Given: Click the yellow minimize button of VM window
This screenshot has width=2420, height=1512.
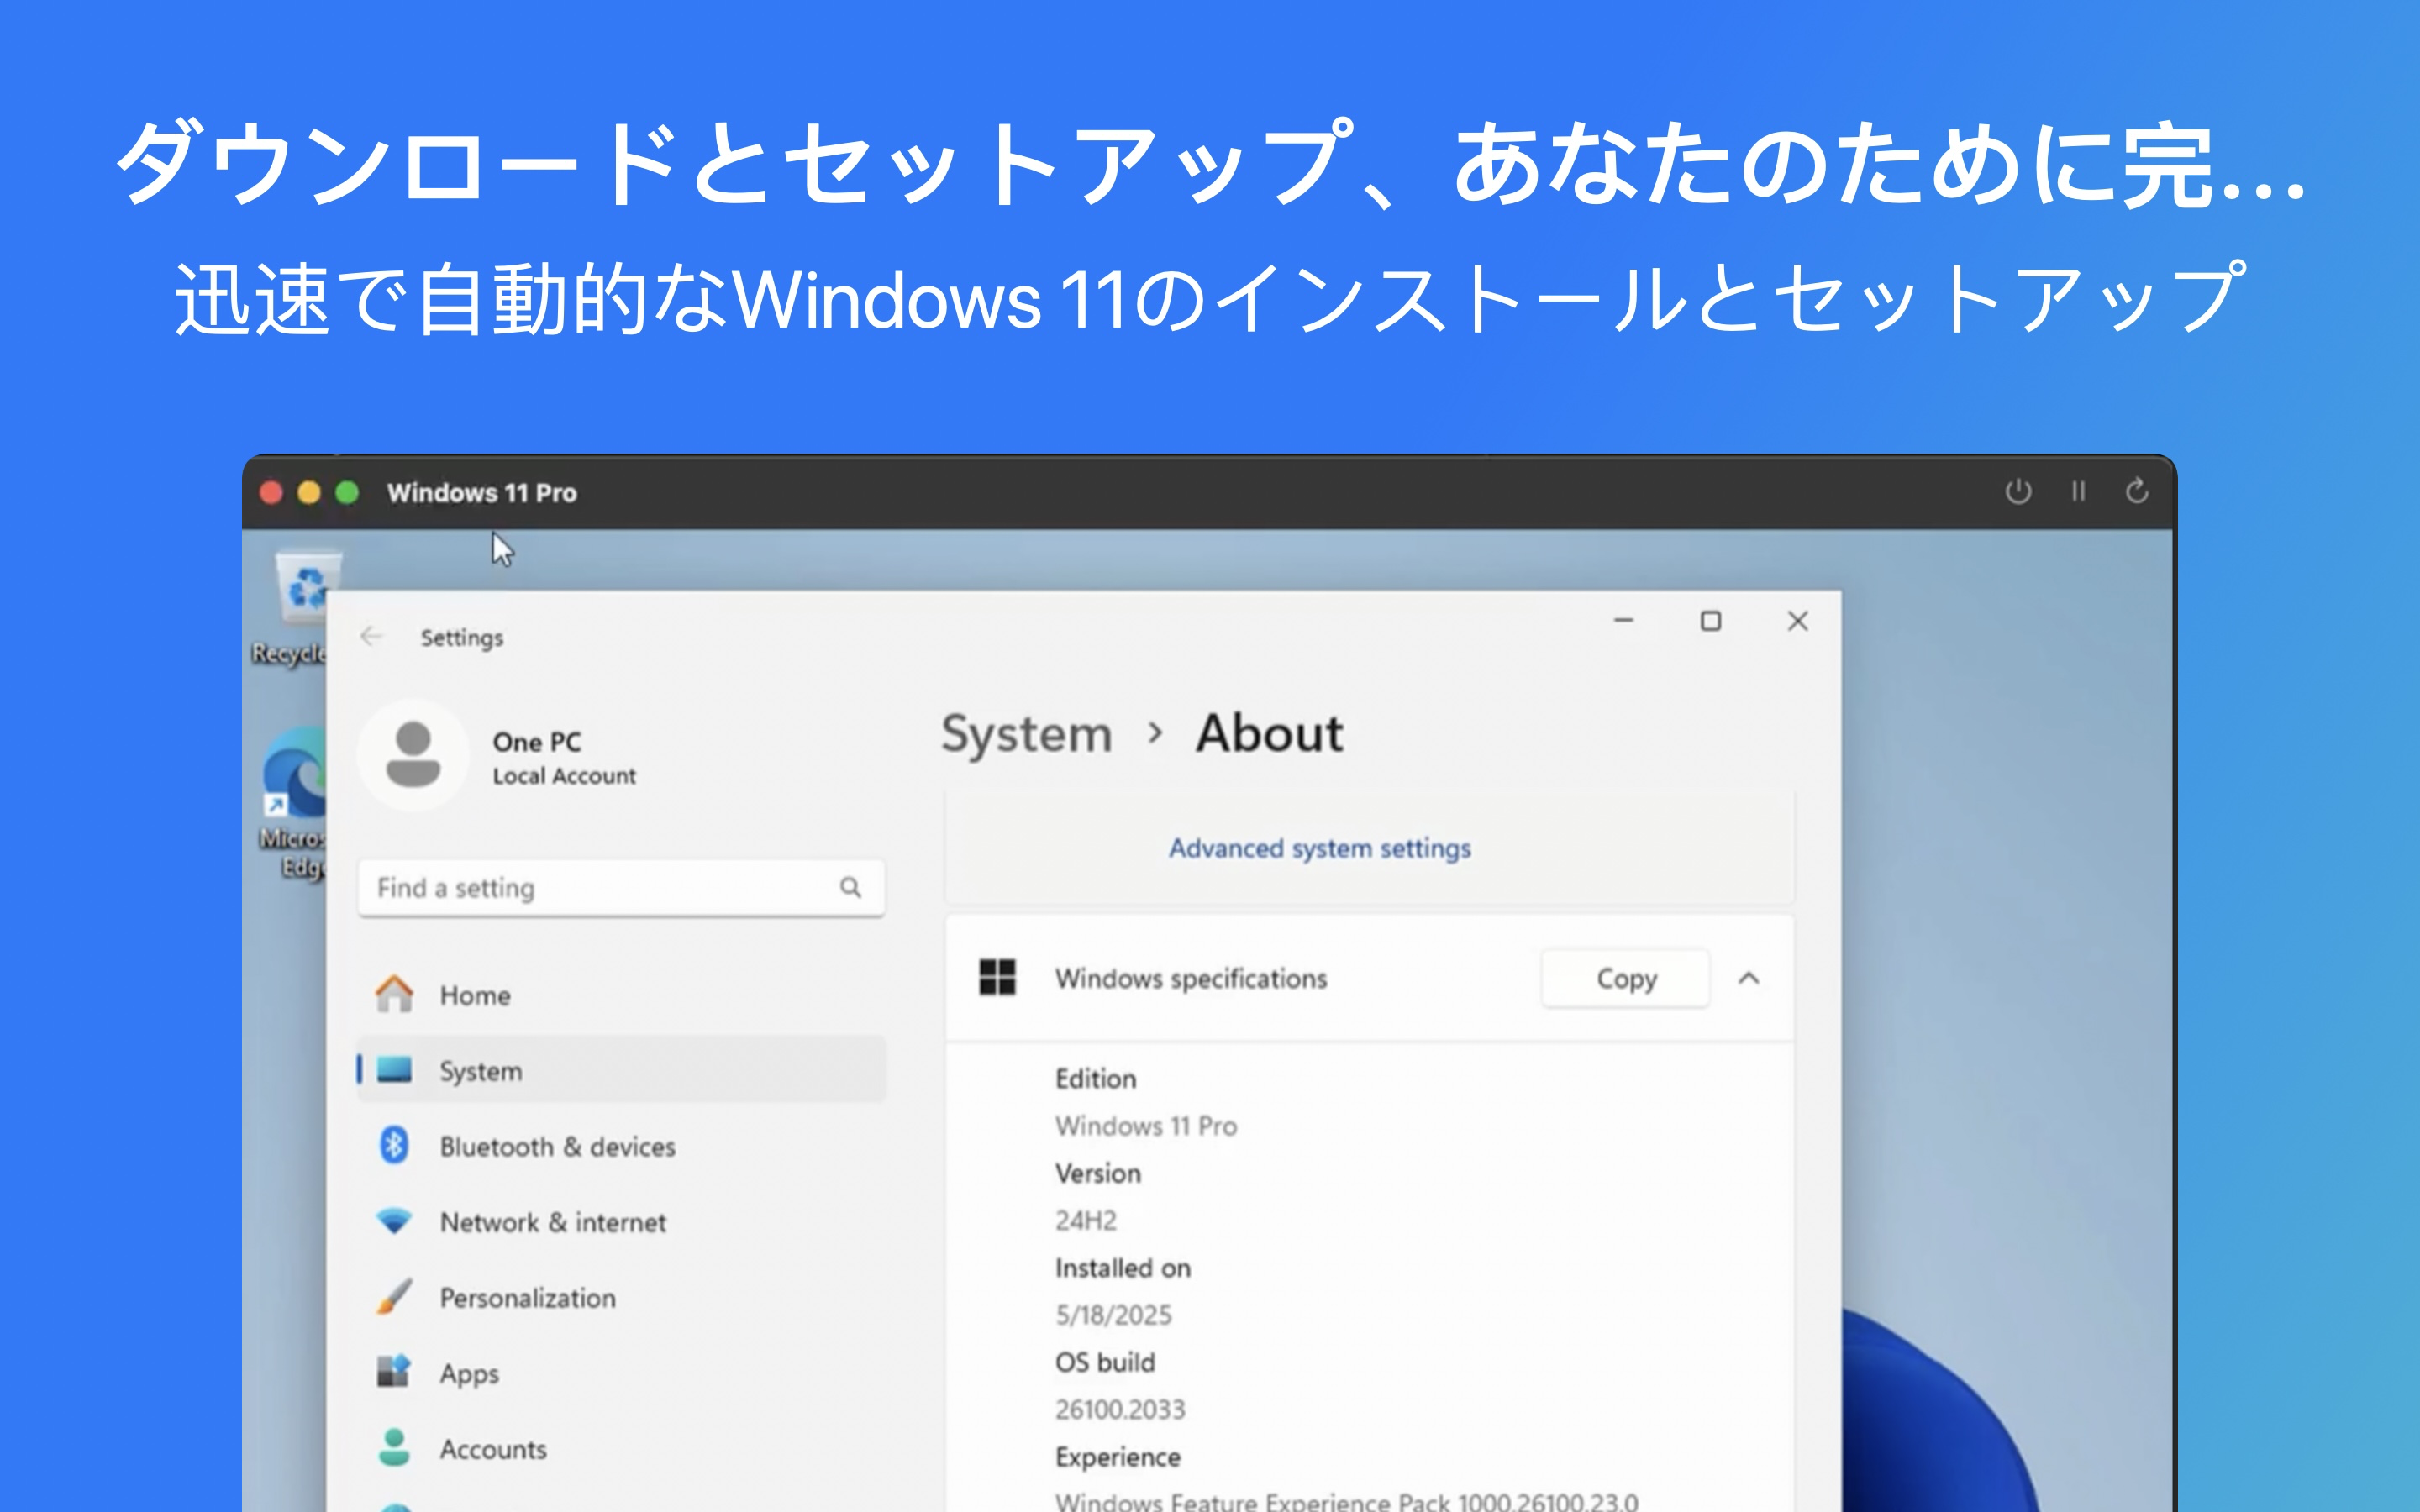Looking at the screenshot, I should [309, 492].
